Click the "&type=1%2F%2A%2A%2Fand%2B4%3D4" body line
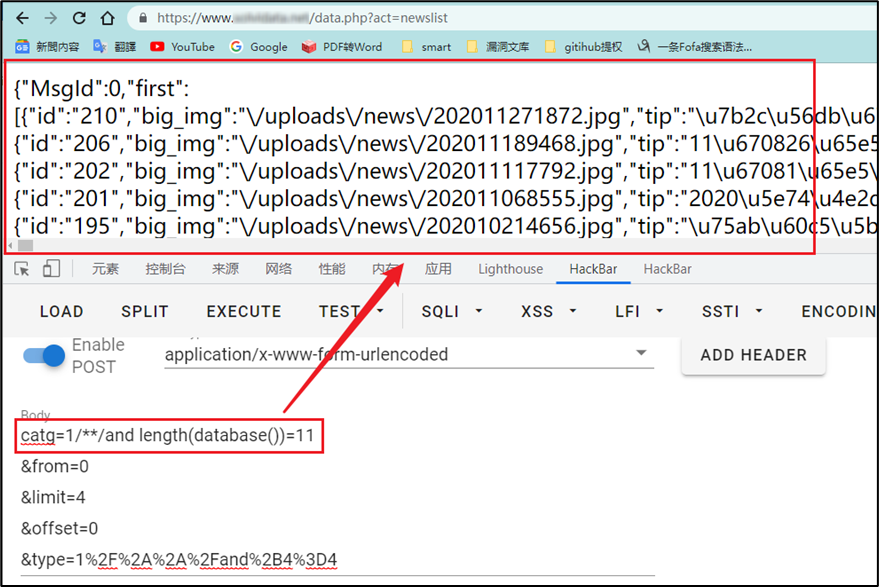The height and width of the screenshot is (587, 879). (179, 560)
